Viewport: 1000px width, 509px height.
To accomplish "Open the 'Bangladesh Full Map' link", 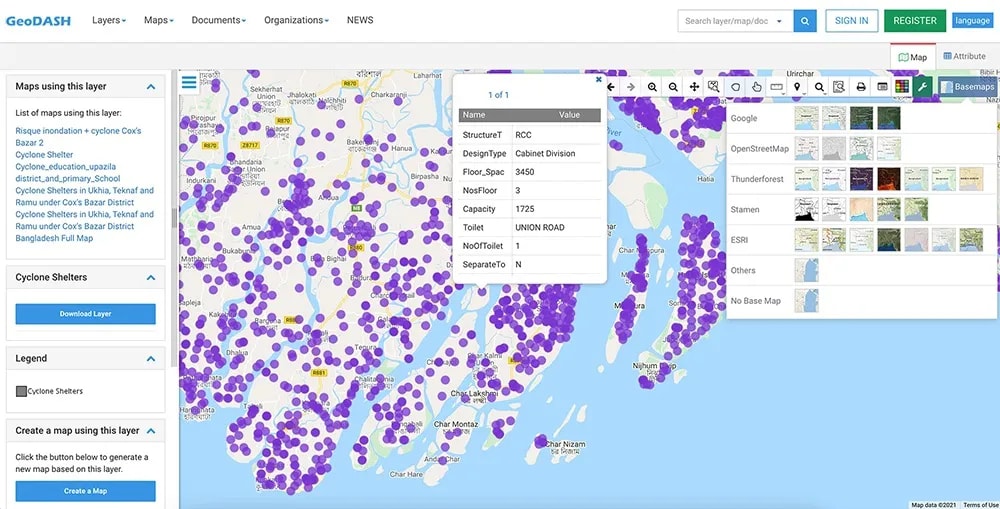I will (54, 238).
